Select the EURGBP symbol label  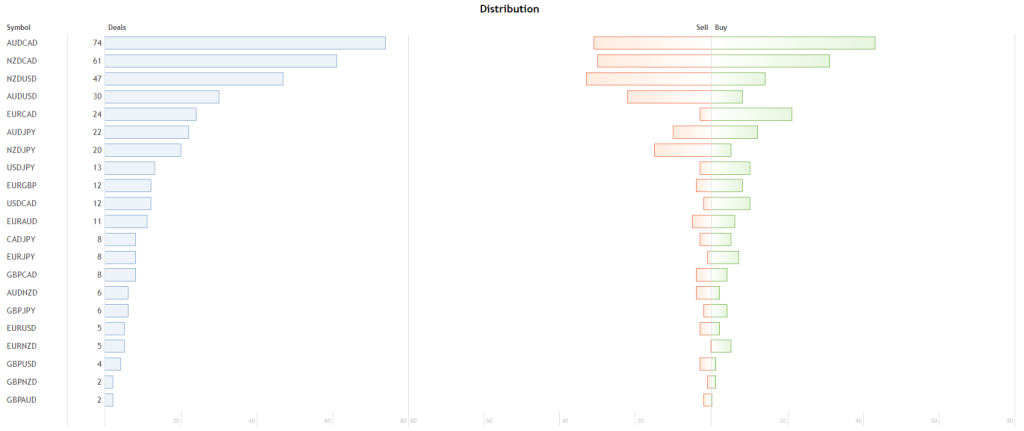21,186
